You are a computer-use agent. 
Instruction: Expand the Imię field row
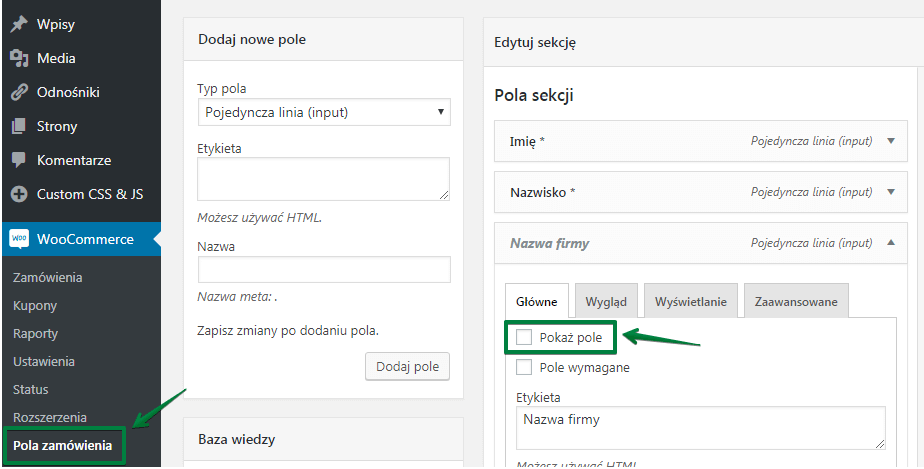[x=891, y=141]
